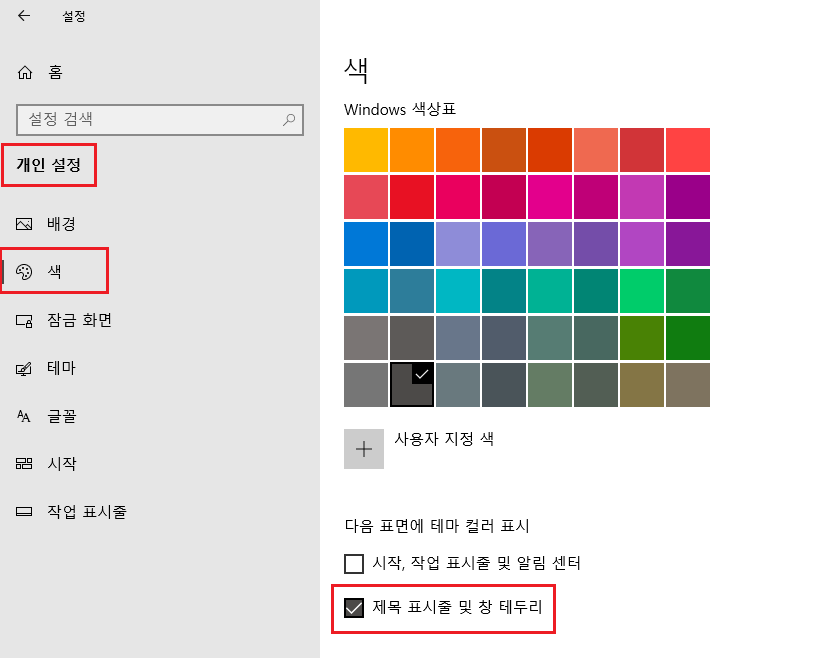The image size is (826, 658).
Task: Click the 사용자 지정 색 label
Action: (444, 438)
